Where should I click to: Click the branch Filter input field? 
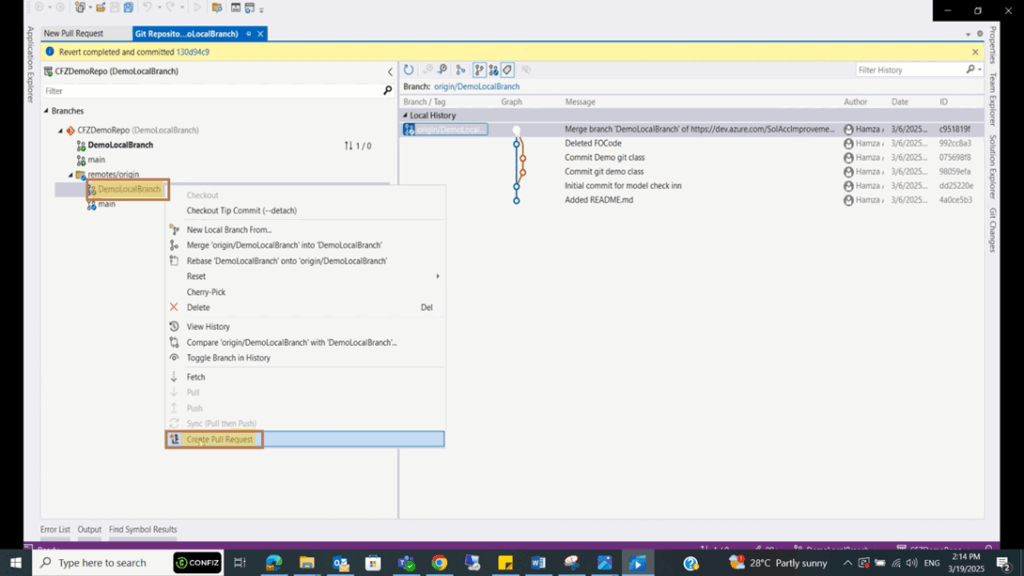(212, 91)
